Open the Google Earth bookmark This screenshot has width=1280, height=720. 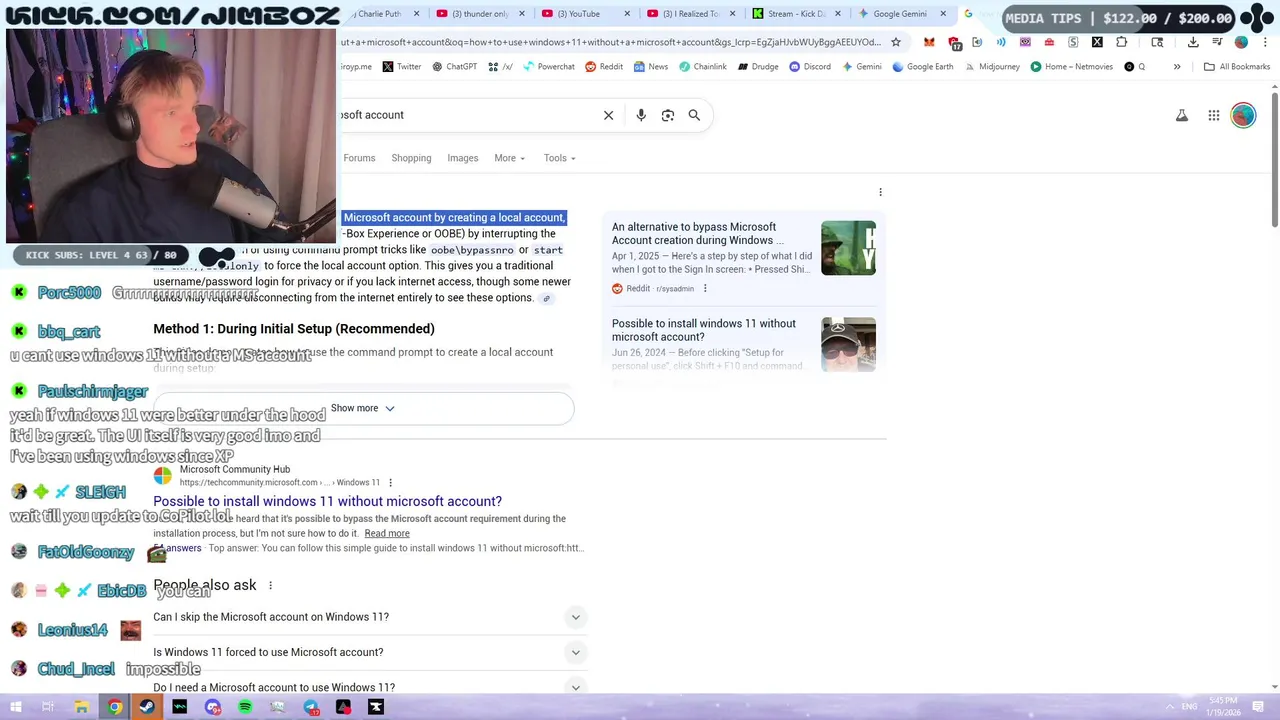tap(922, 67)
